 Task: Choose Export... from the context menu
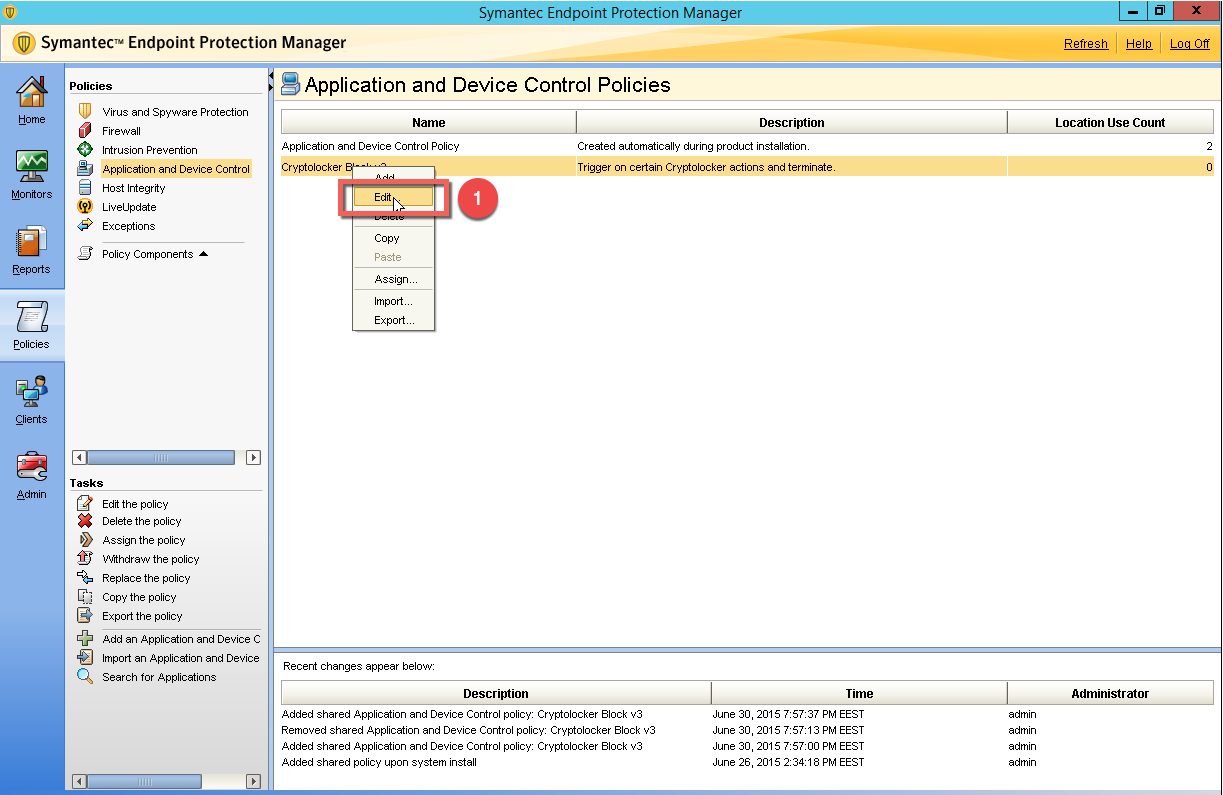point(393,320)
